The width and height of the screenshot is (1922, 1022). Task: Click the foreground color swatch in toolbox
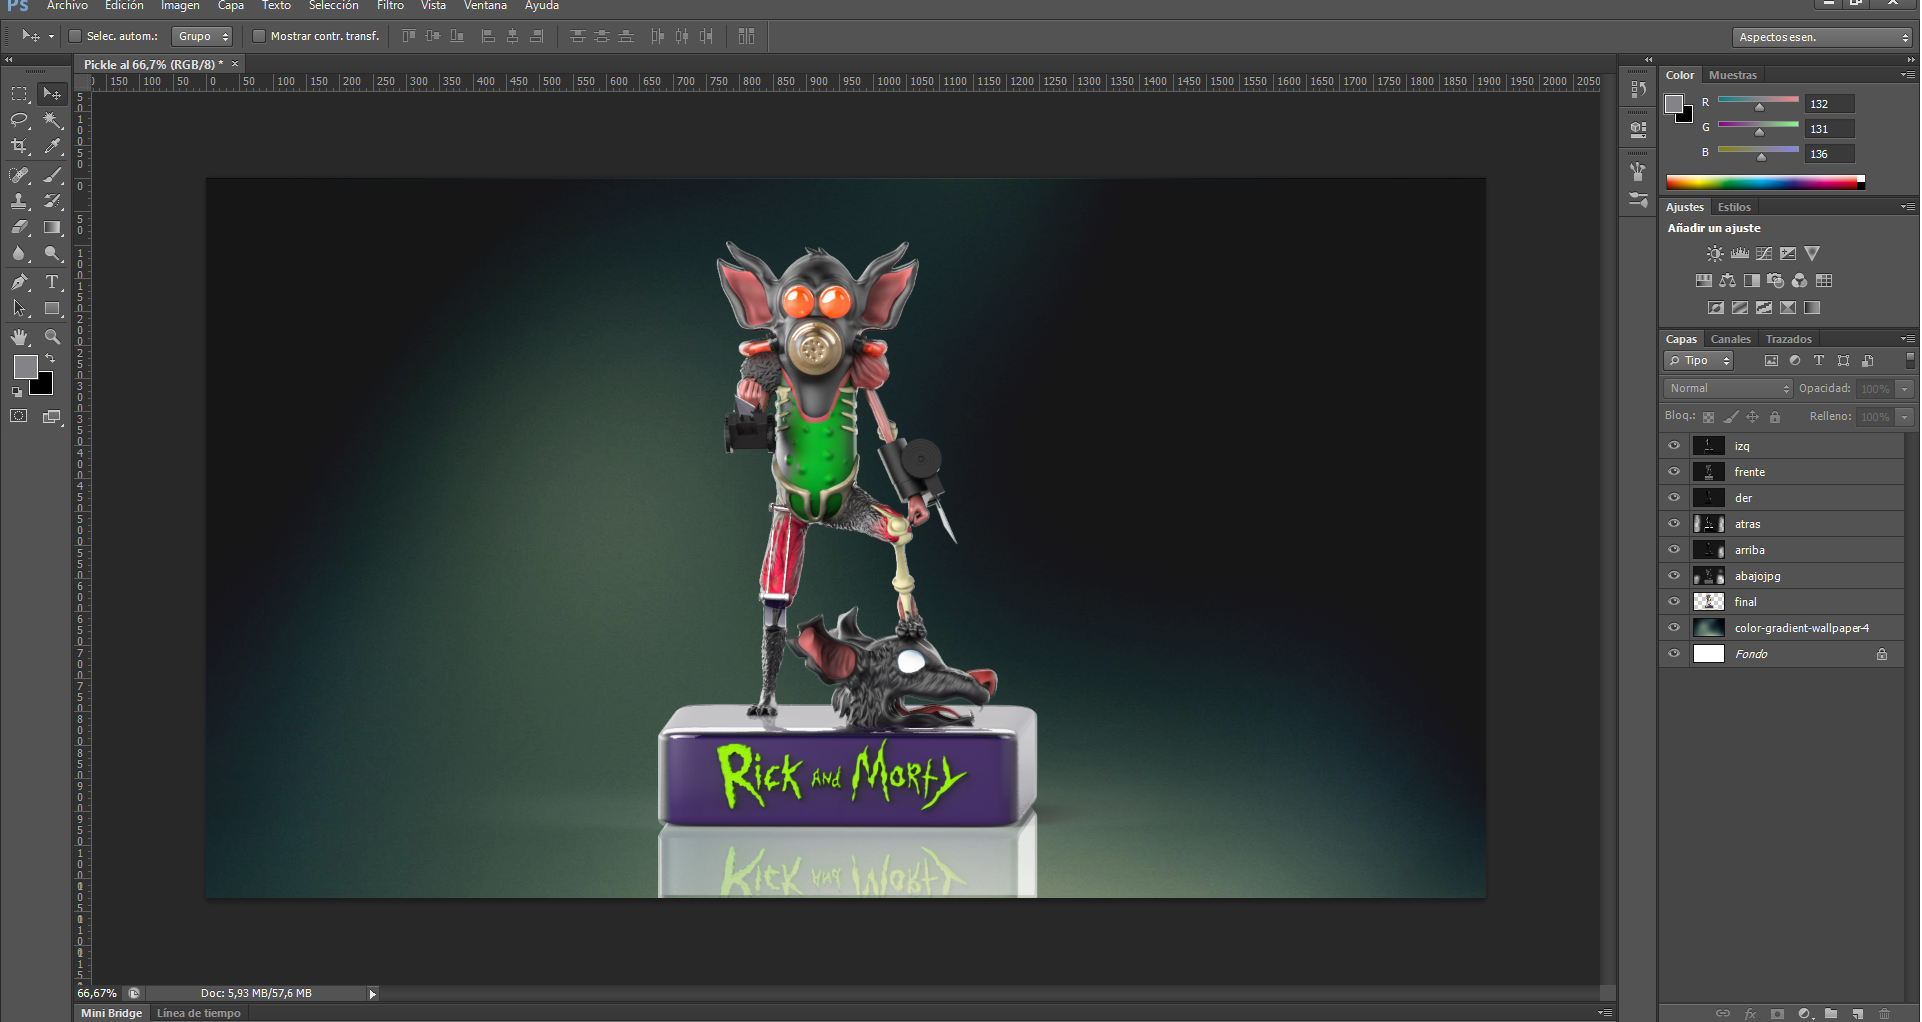coord(25,367)
